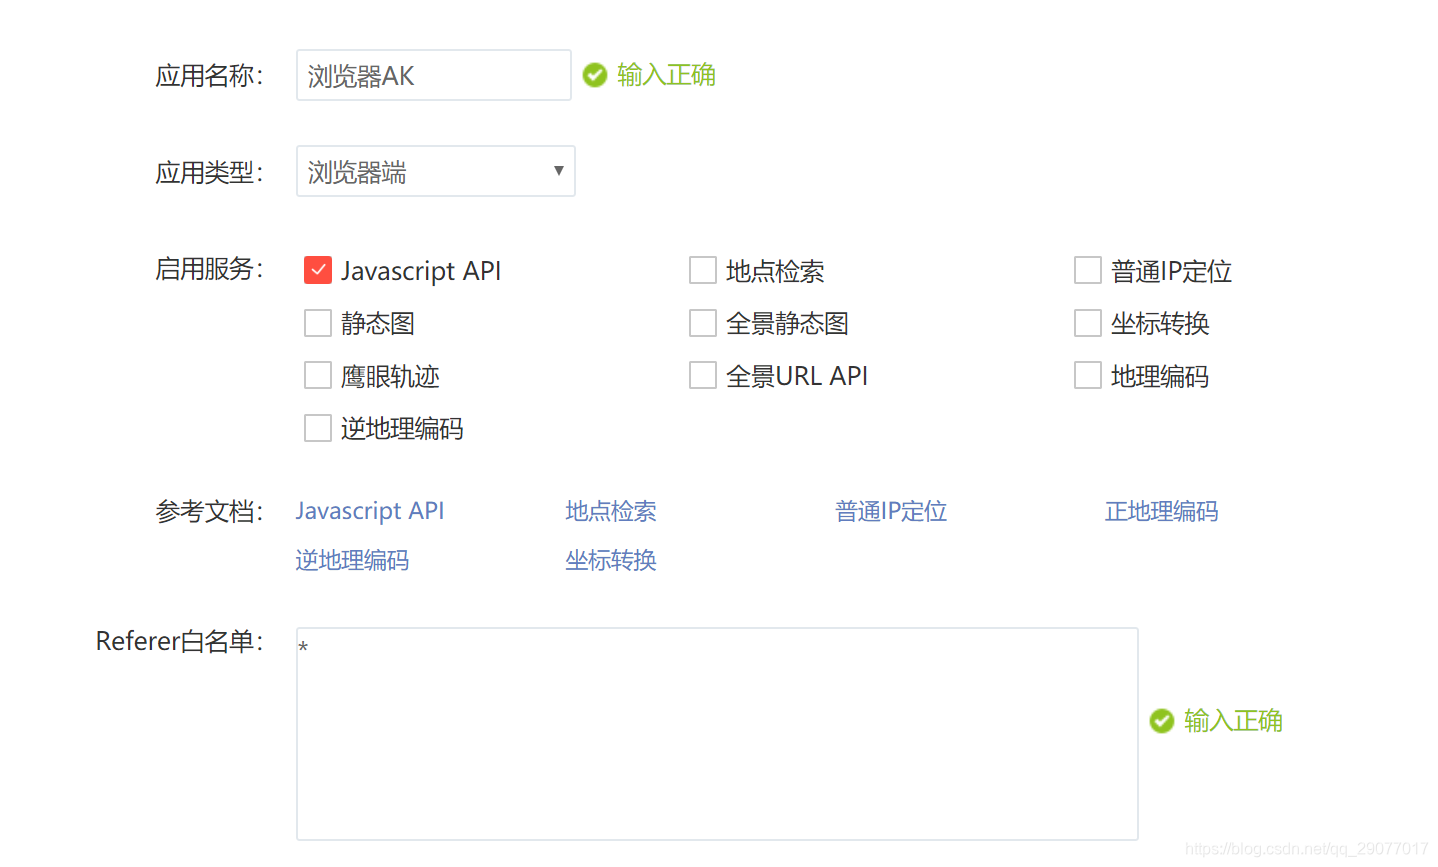The width and height of the screenshot is (1438, 867).
Task: Tick the 全景静态图 checkbox
Action: [703, 323]
